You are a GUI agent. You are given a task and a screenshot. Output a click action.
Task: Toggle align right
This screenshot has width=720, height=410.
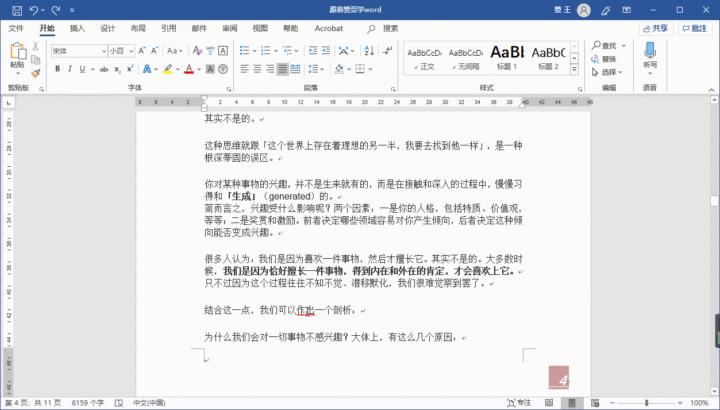[270, 69]
